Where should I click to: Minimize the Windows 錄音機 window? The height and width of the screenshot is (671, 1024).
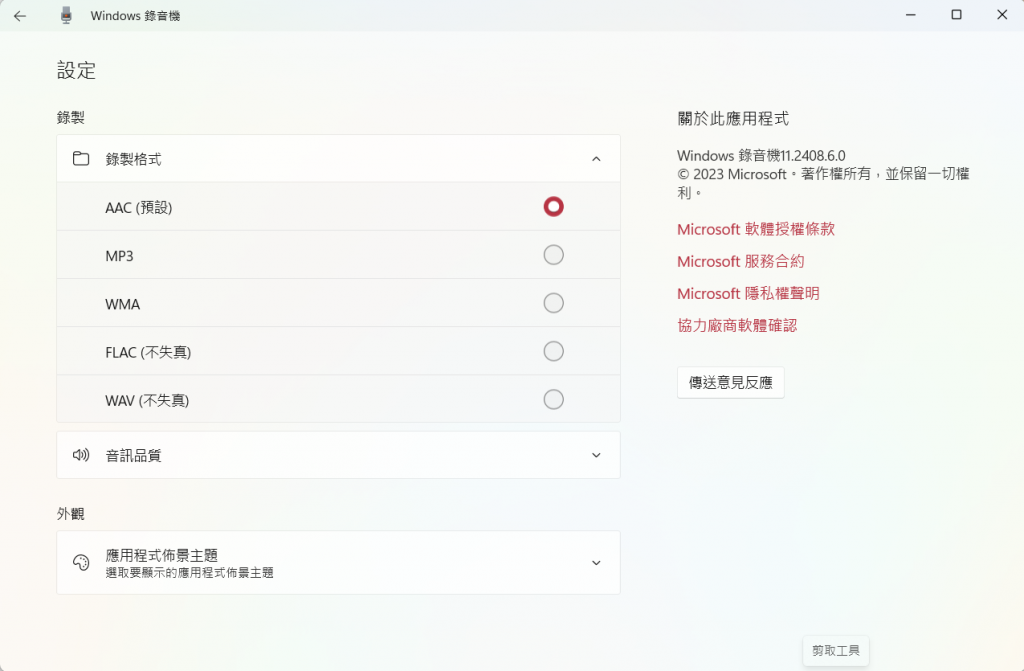coord(910,15)
